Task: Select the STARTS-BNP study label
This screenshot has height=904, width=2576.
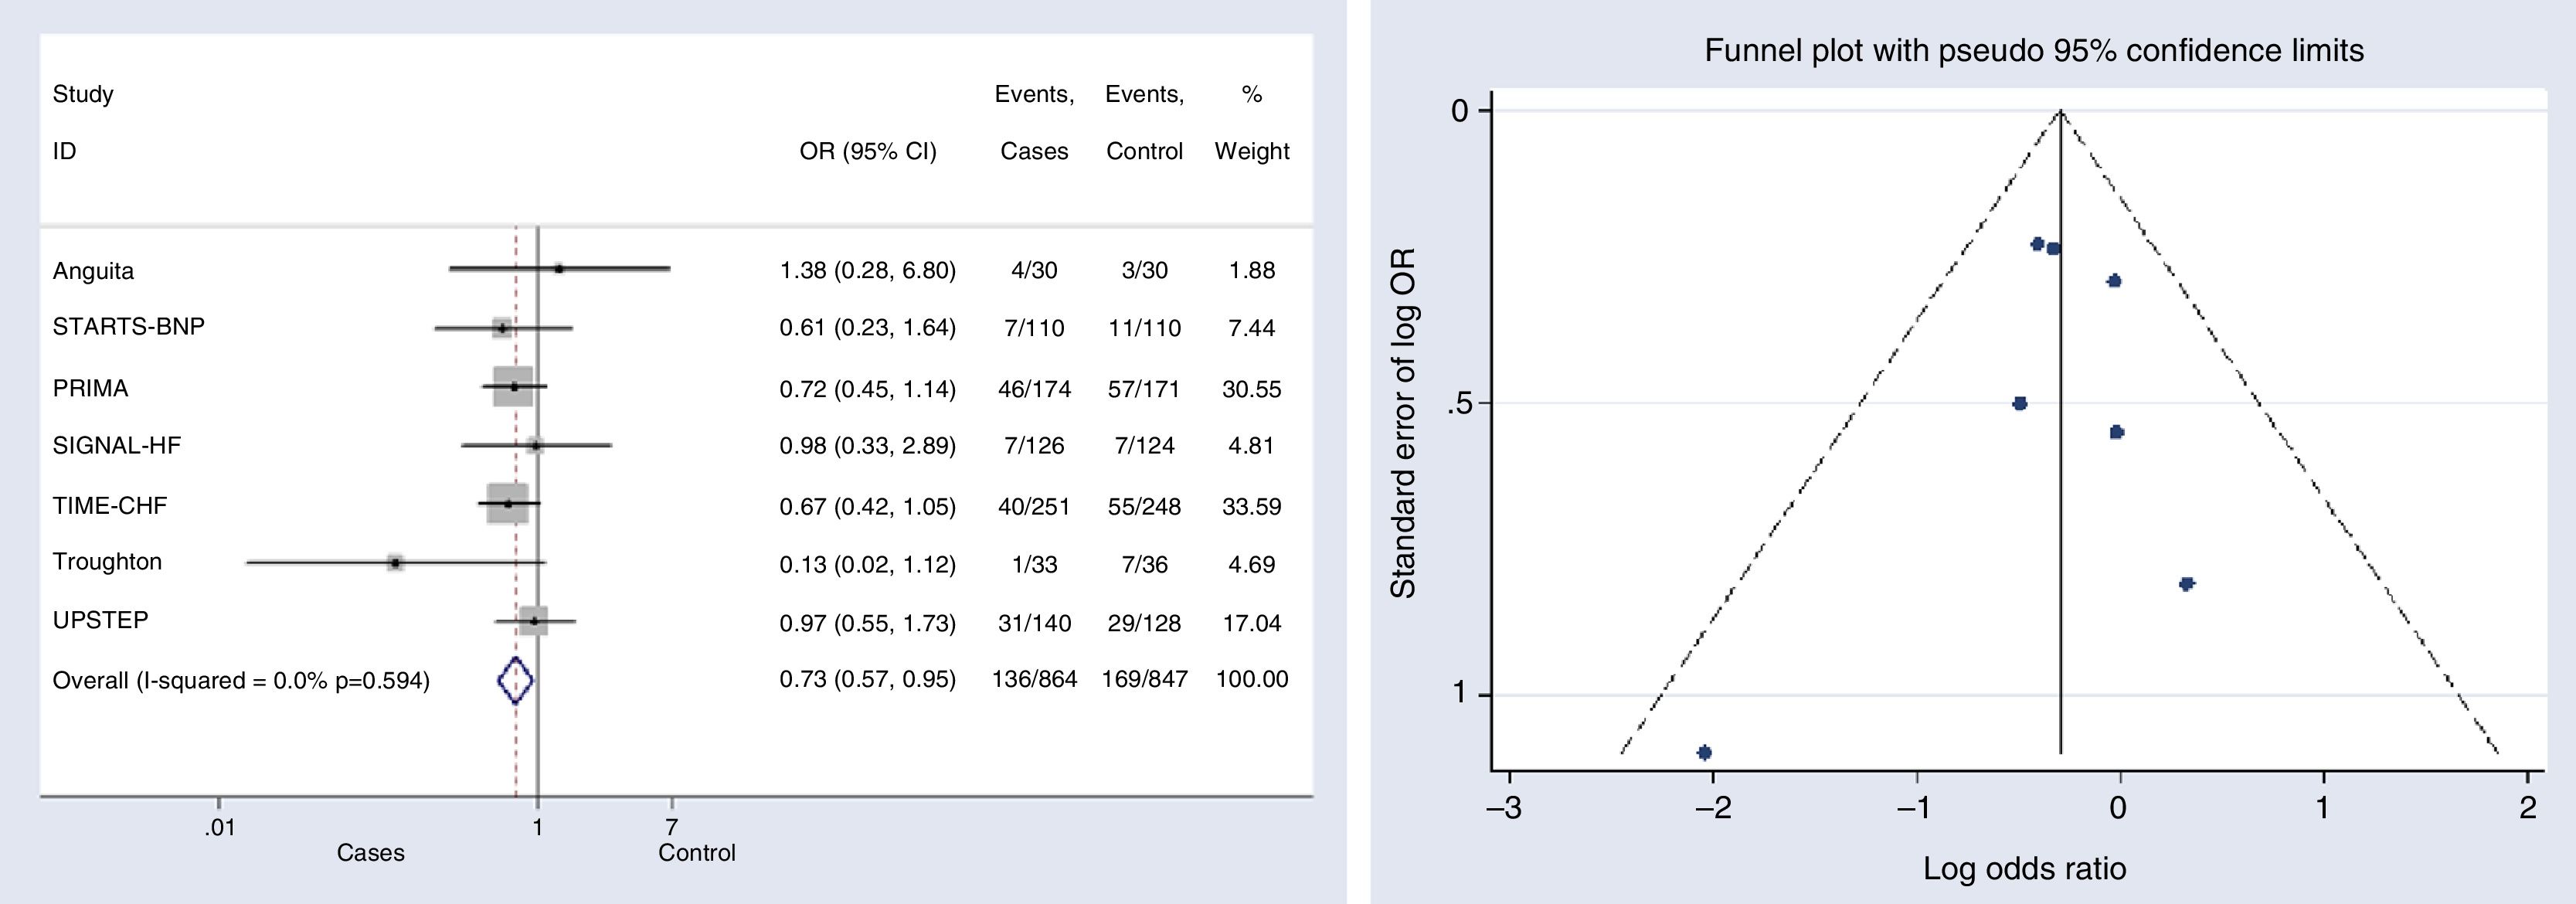Action: pos(128,327)
